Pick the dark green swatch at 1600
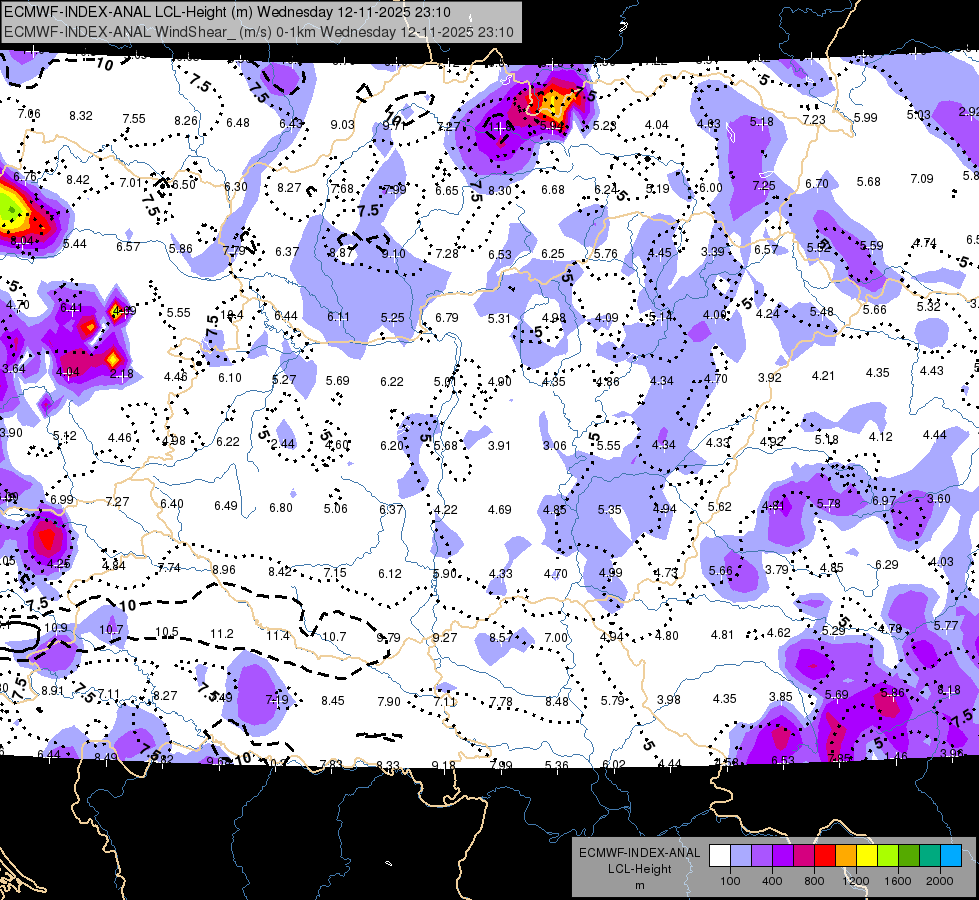This screenshot has width=979, height=900. (x=909, y=855)
